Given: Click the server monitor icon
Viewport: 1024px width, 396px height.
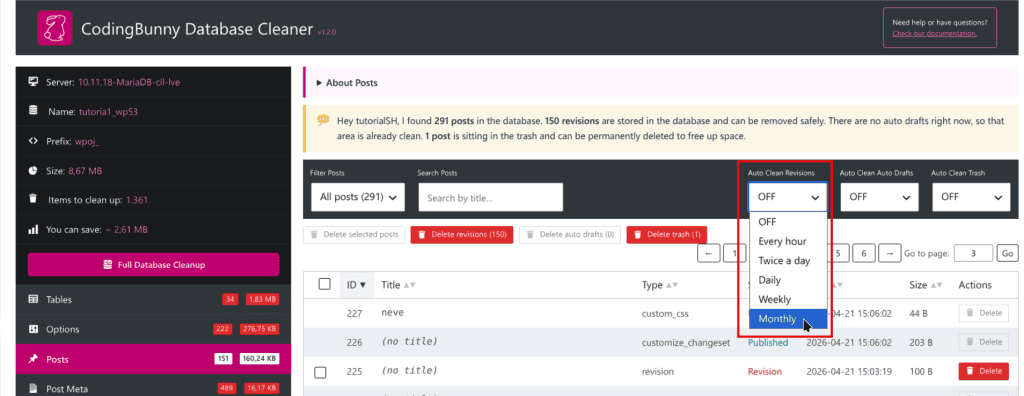Looking at the screenshot, I should [33, 82].
